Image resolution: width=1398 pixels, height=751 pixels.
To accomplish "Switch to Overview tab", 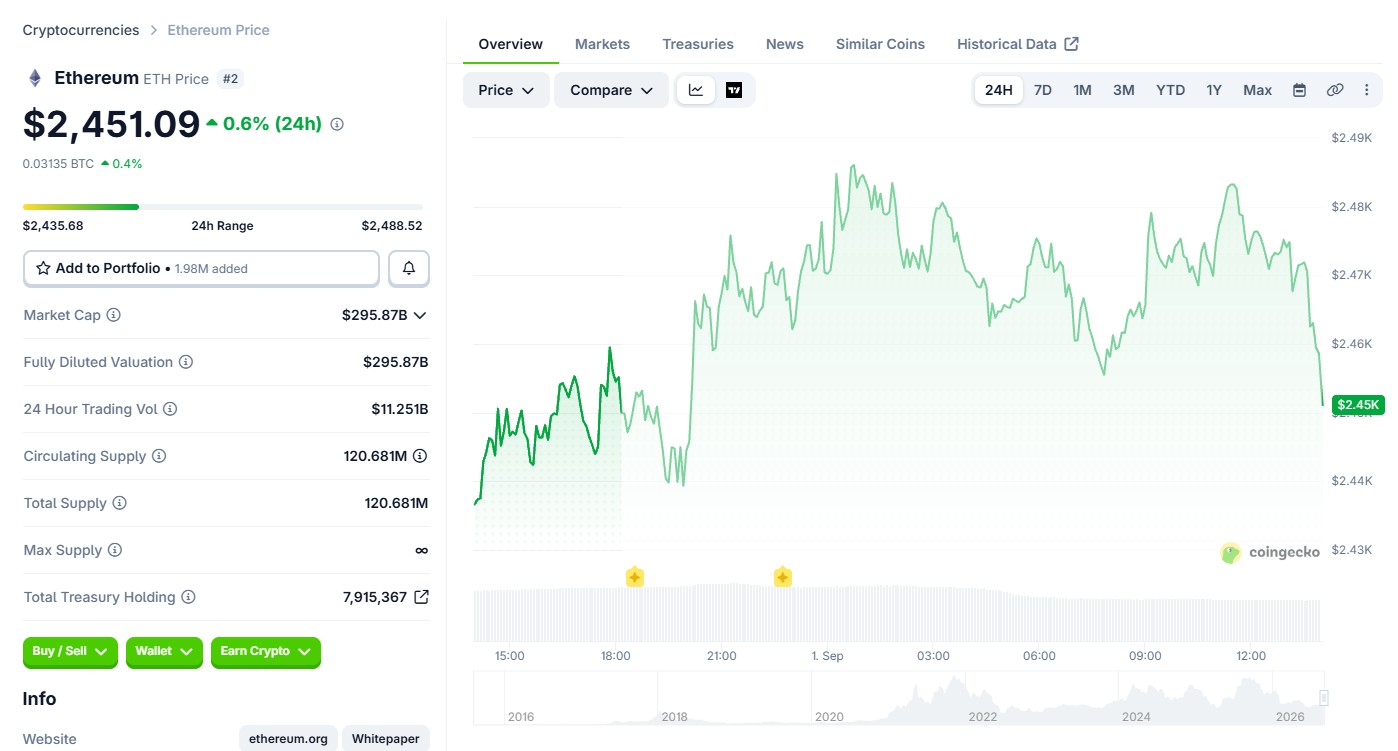I will (x=510, y=44).
